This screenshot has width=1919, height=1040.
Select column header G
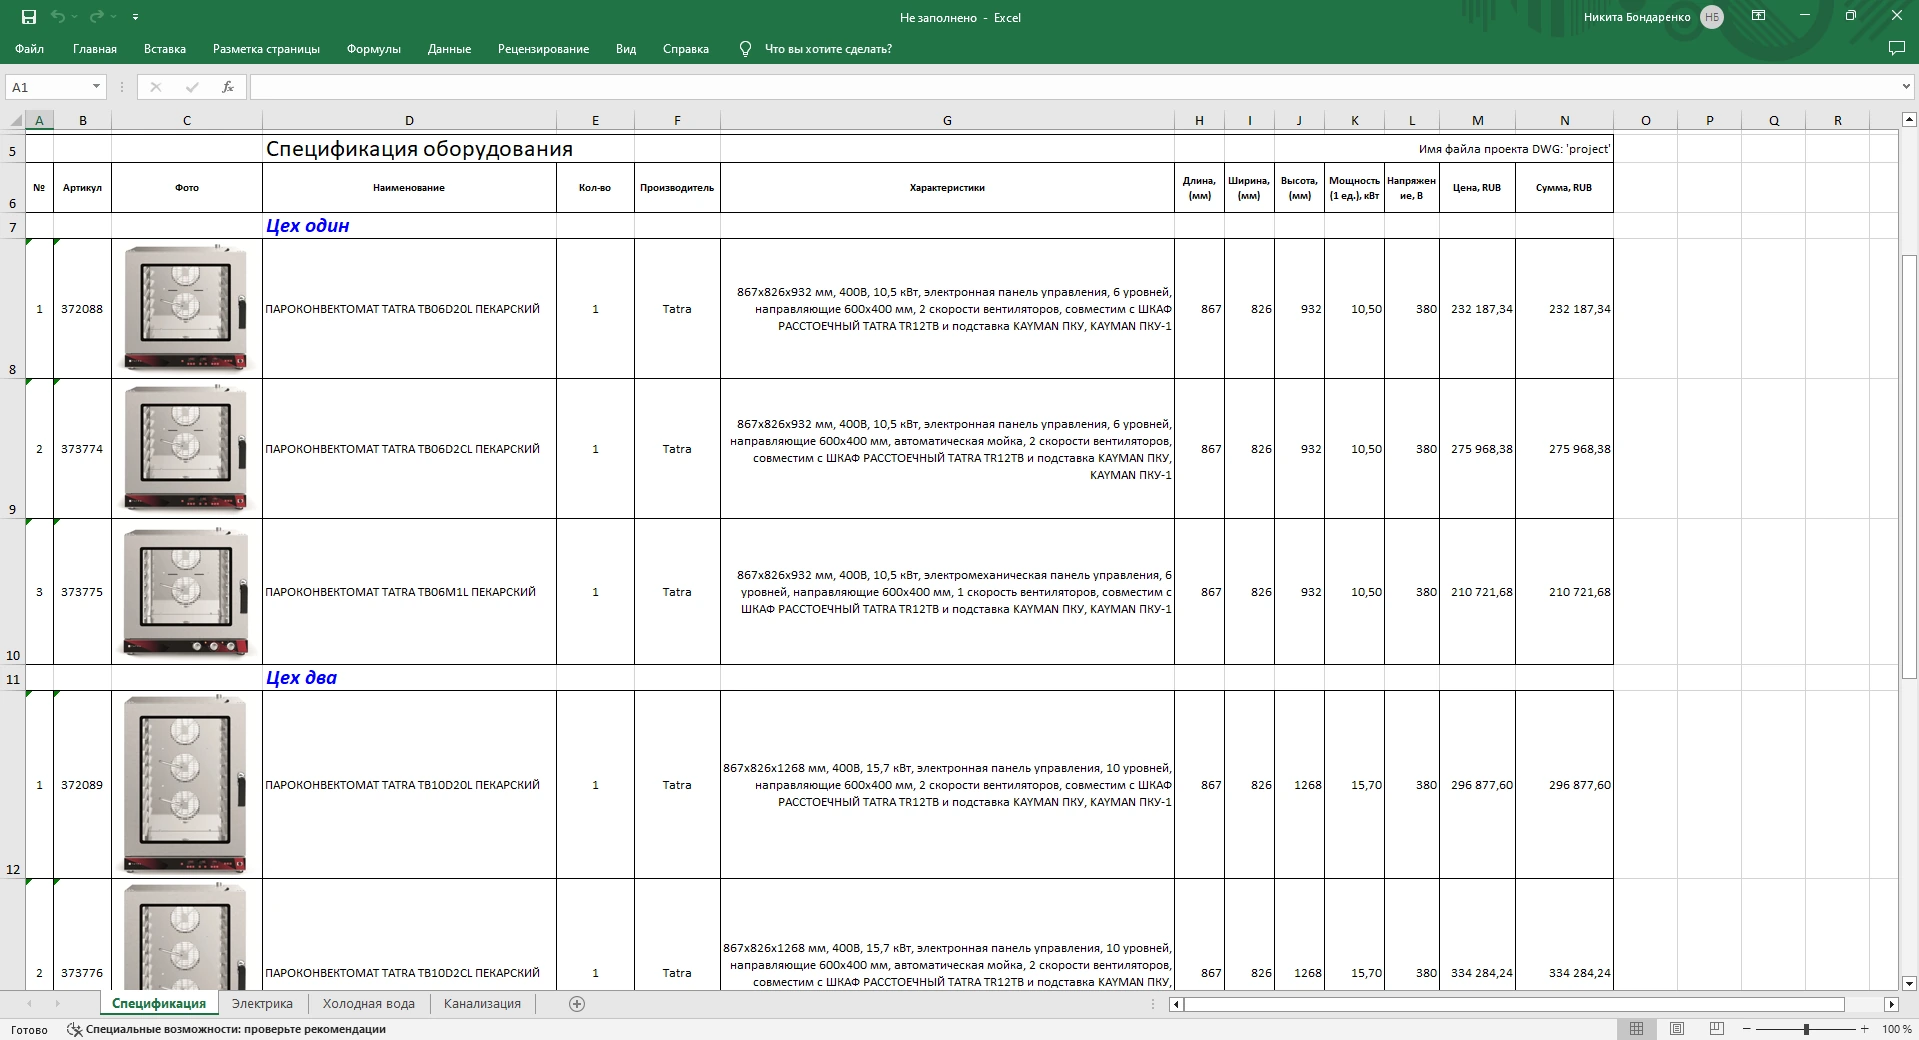coord(947,120)
